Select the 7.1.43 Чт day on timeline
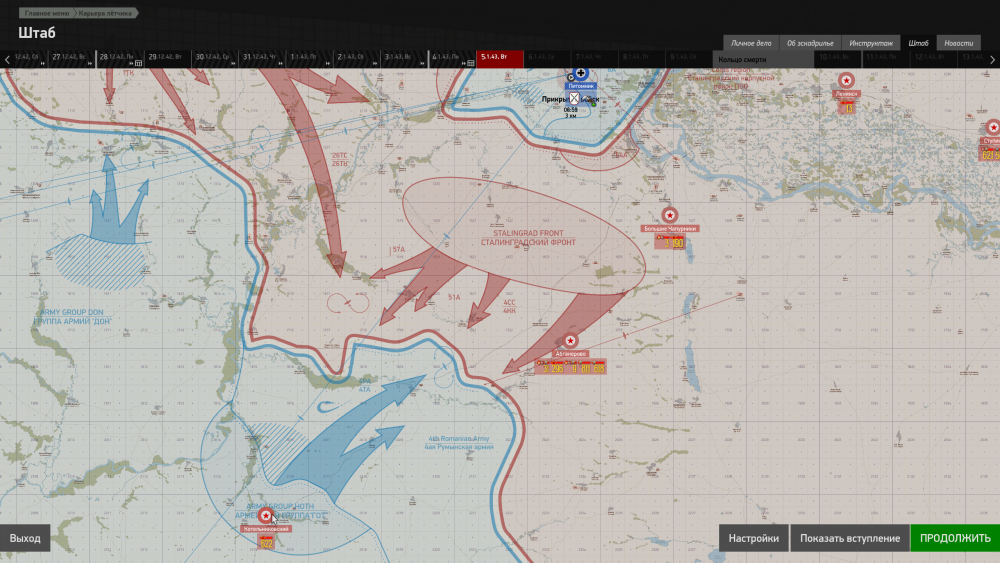The width and height of the screenshot is (1000, 563). coord(594,59)
